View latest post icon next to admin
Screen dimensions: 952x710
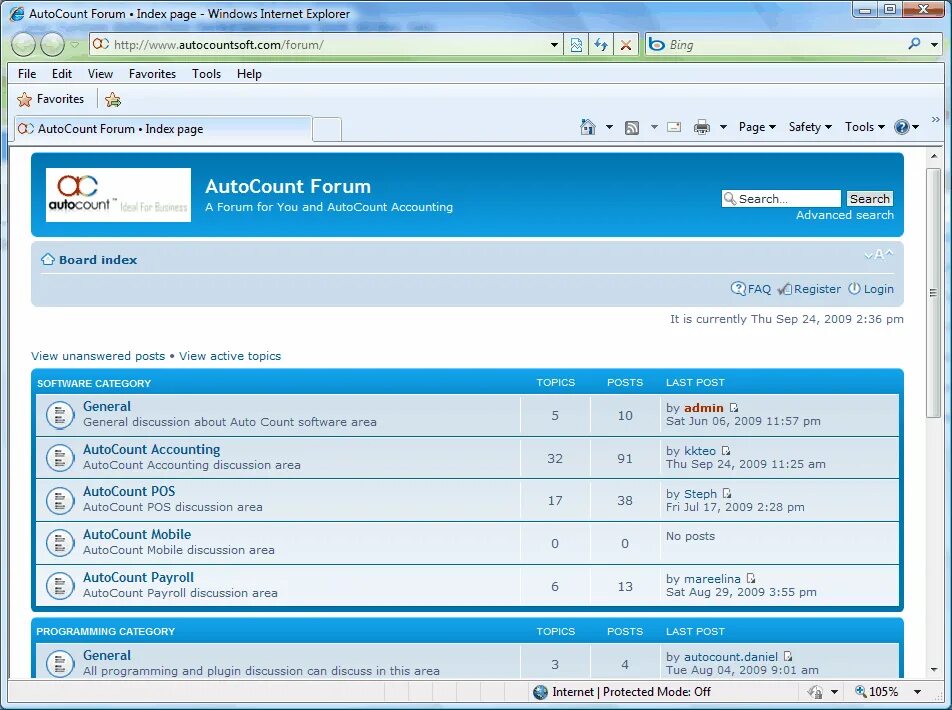(733, 408)
